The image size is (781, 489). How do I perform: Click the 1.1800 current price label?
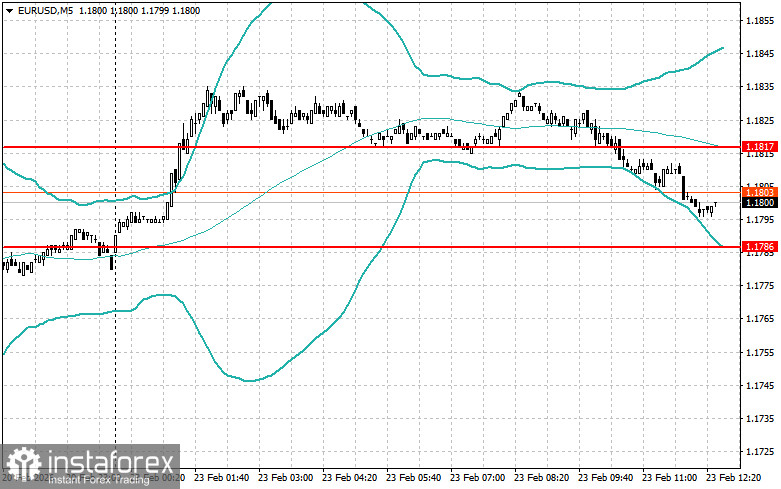click(x=760, y=203)
